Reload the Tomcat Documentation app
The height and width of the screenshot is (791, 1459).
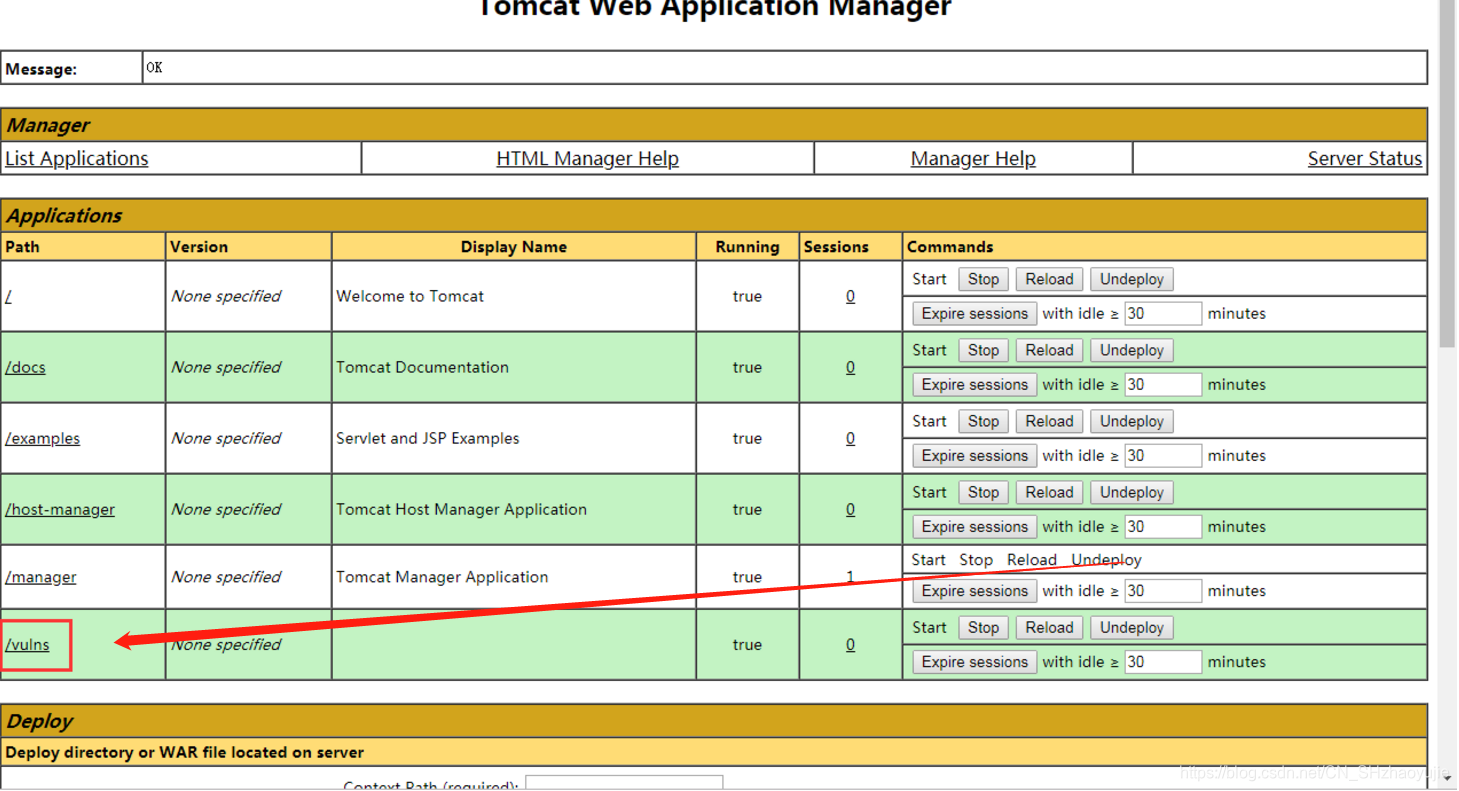(x=1049, y=350)
